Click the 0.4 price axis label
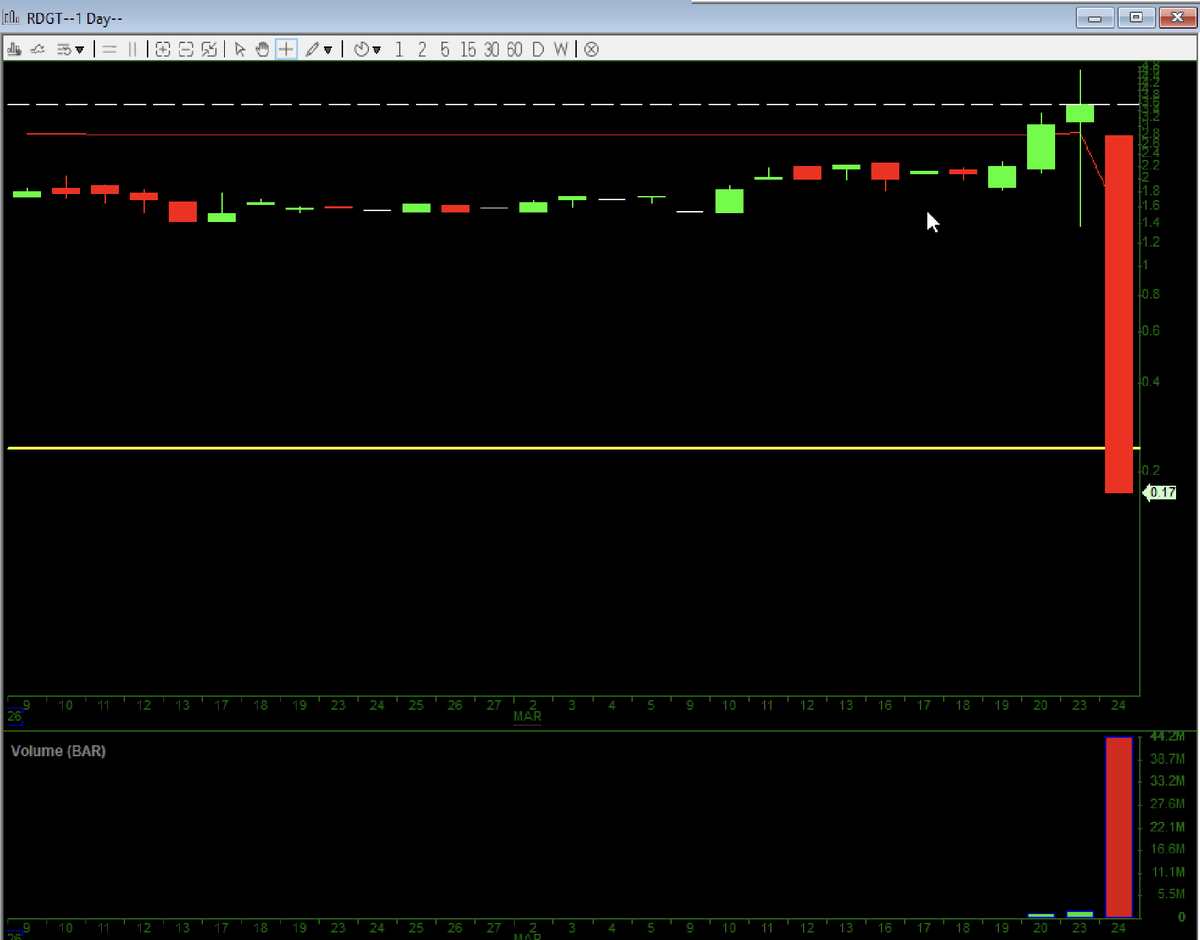The image size is (1200, 940). [x=1150, y=381]
